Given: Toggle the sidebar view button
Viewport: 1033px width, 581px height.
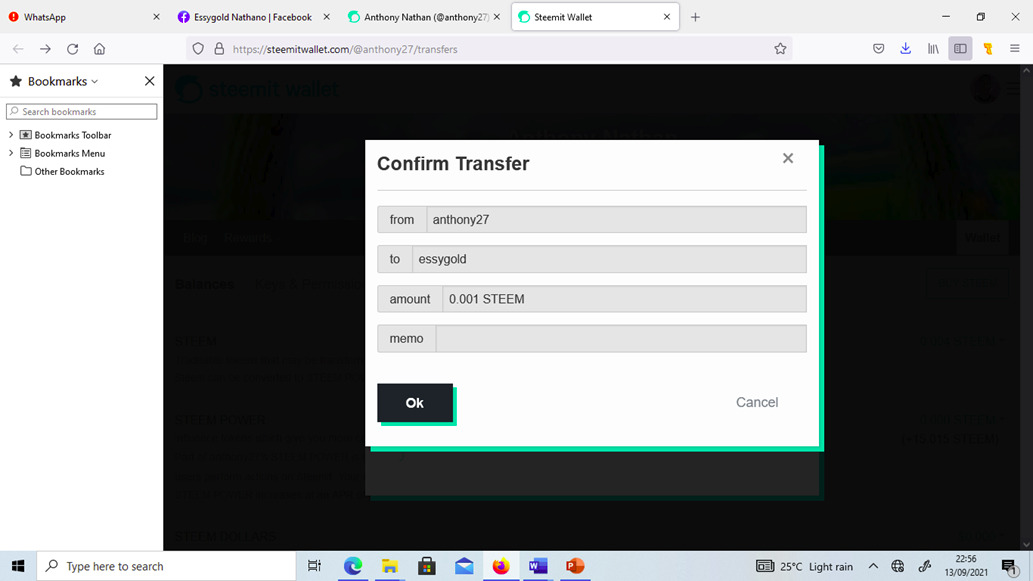Looking at the screenshot, I should (961, 49).
